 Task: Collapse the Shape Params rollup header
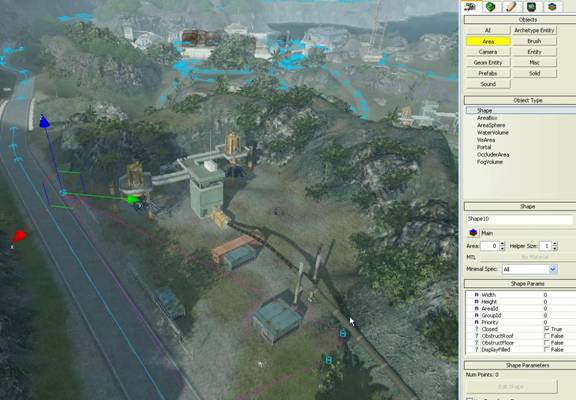tap(520, 284)
